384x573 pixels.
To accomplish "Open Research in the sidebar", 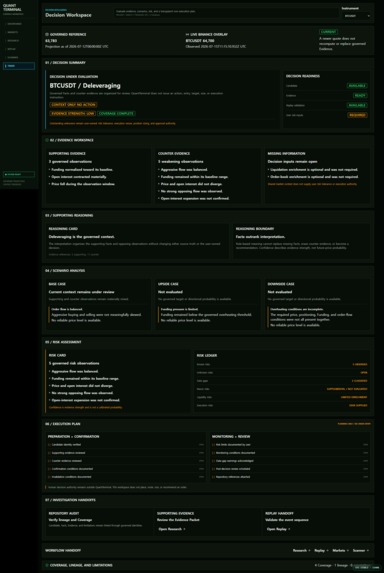I will tap(19, 41).
